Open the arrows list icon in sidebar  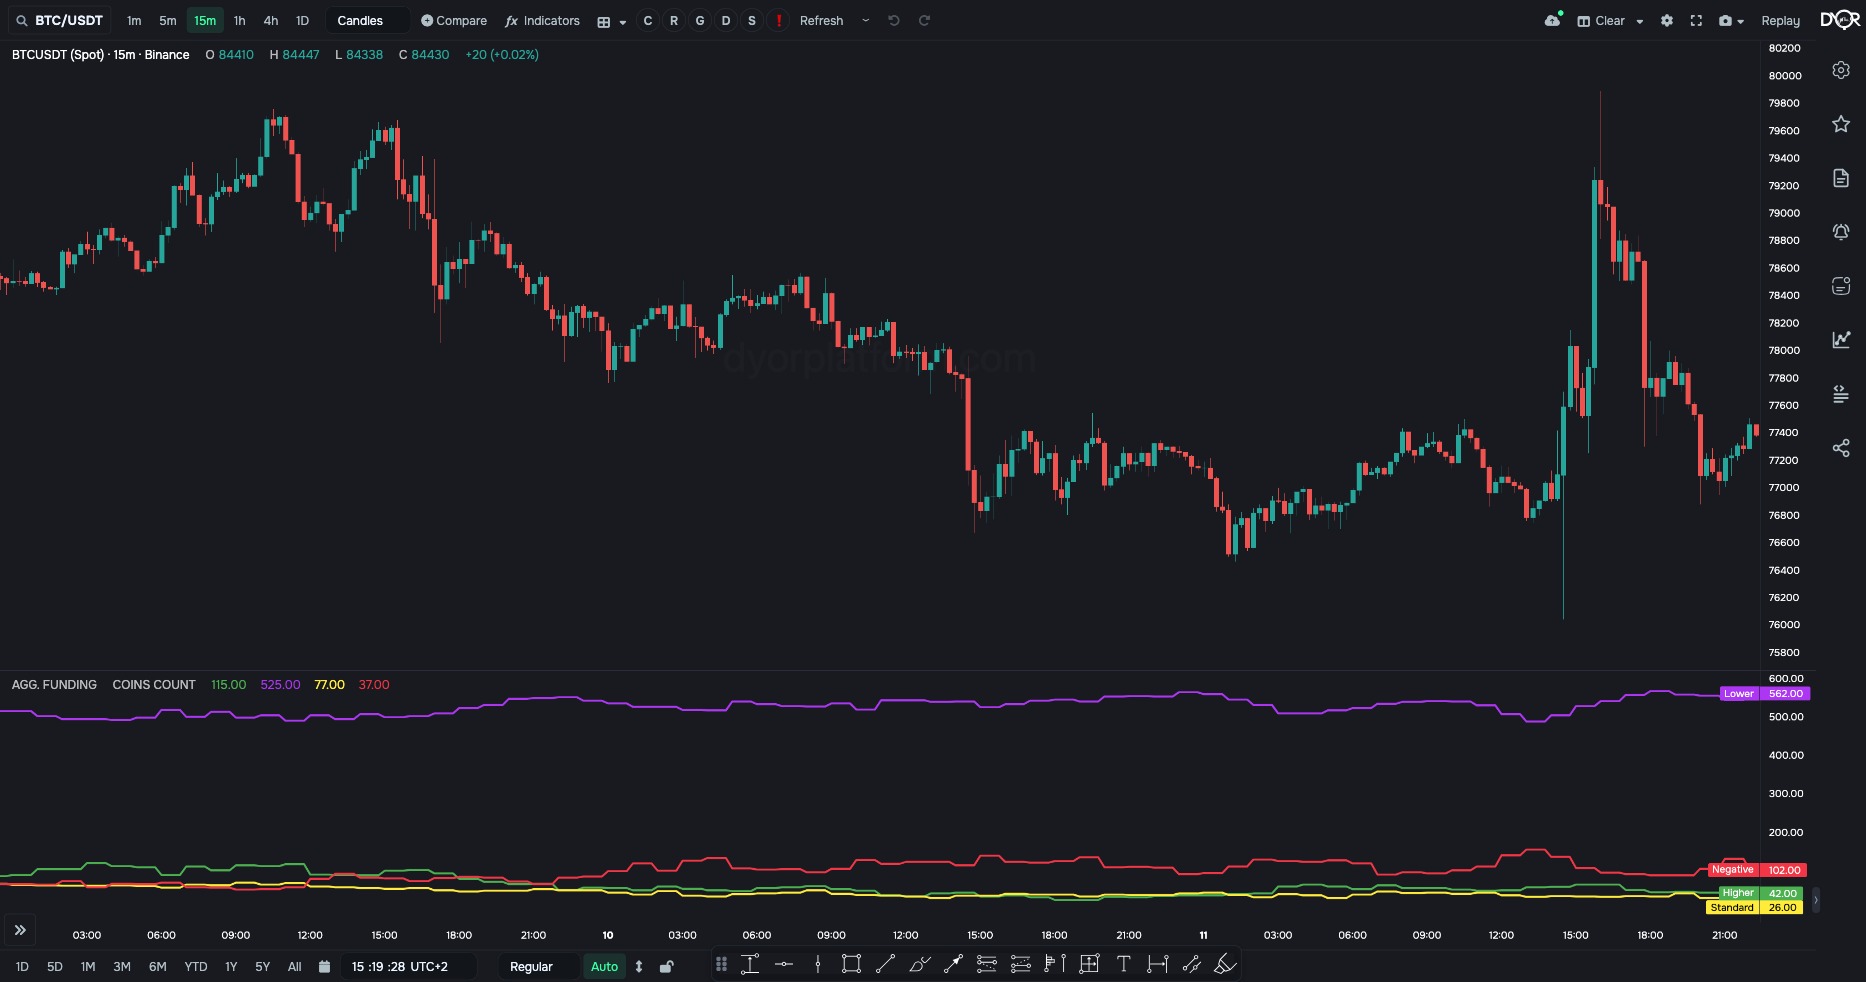(x=1841, y=394)
